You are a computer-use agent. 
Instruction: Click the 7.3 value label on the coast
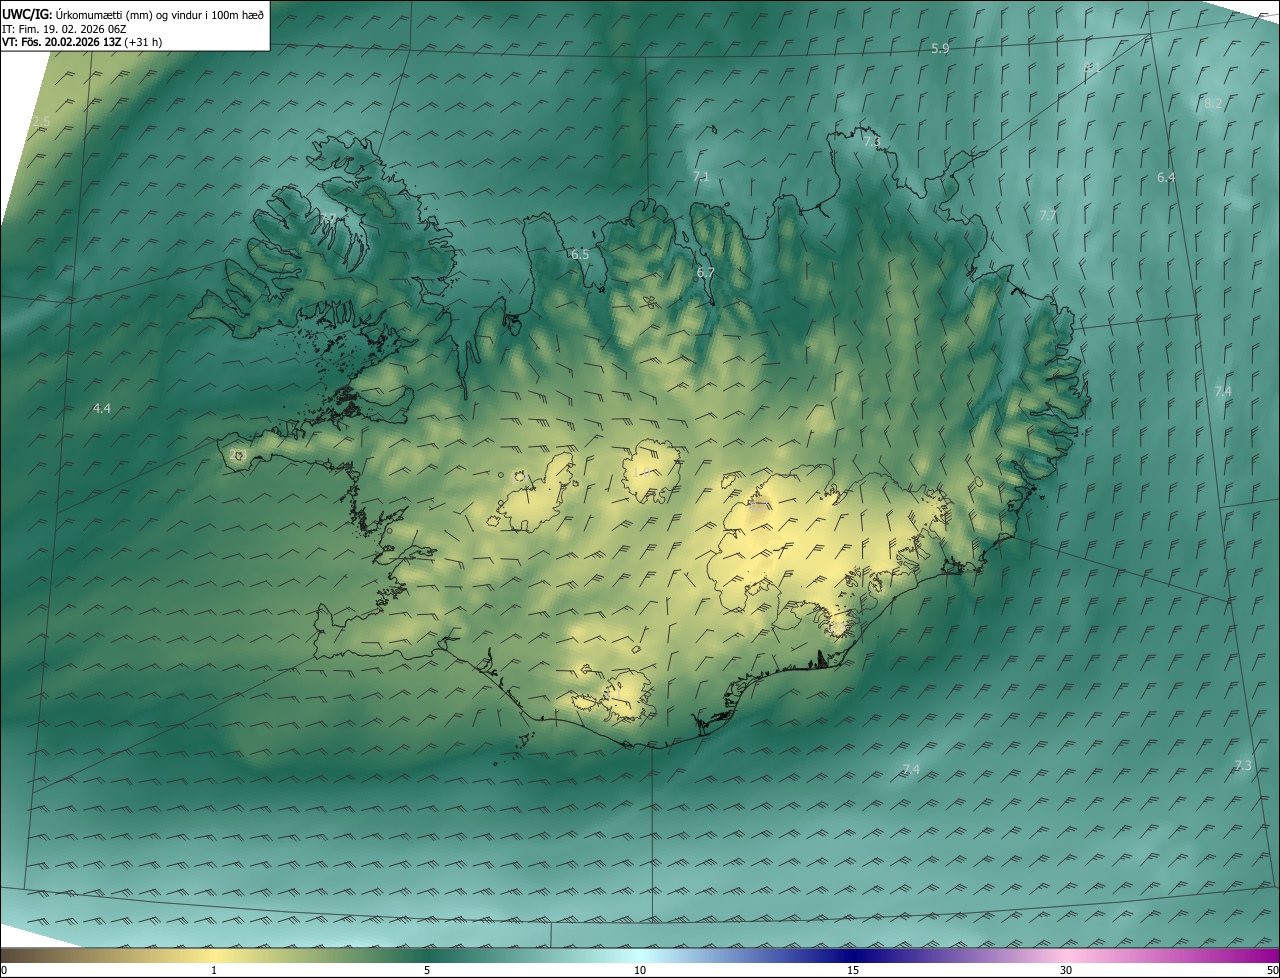pyautogui.click(x=872, y=142)
